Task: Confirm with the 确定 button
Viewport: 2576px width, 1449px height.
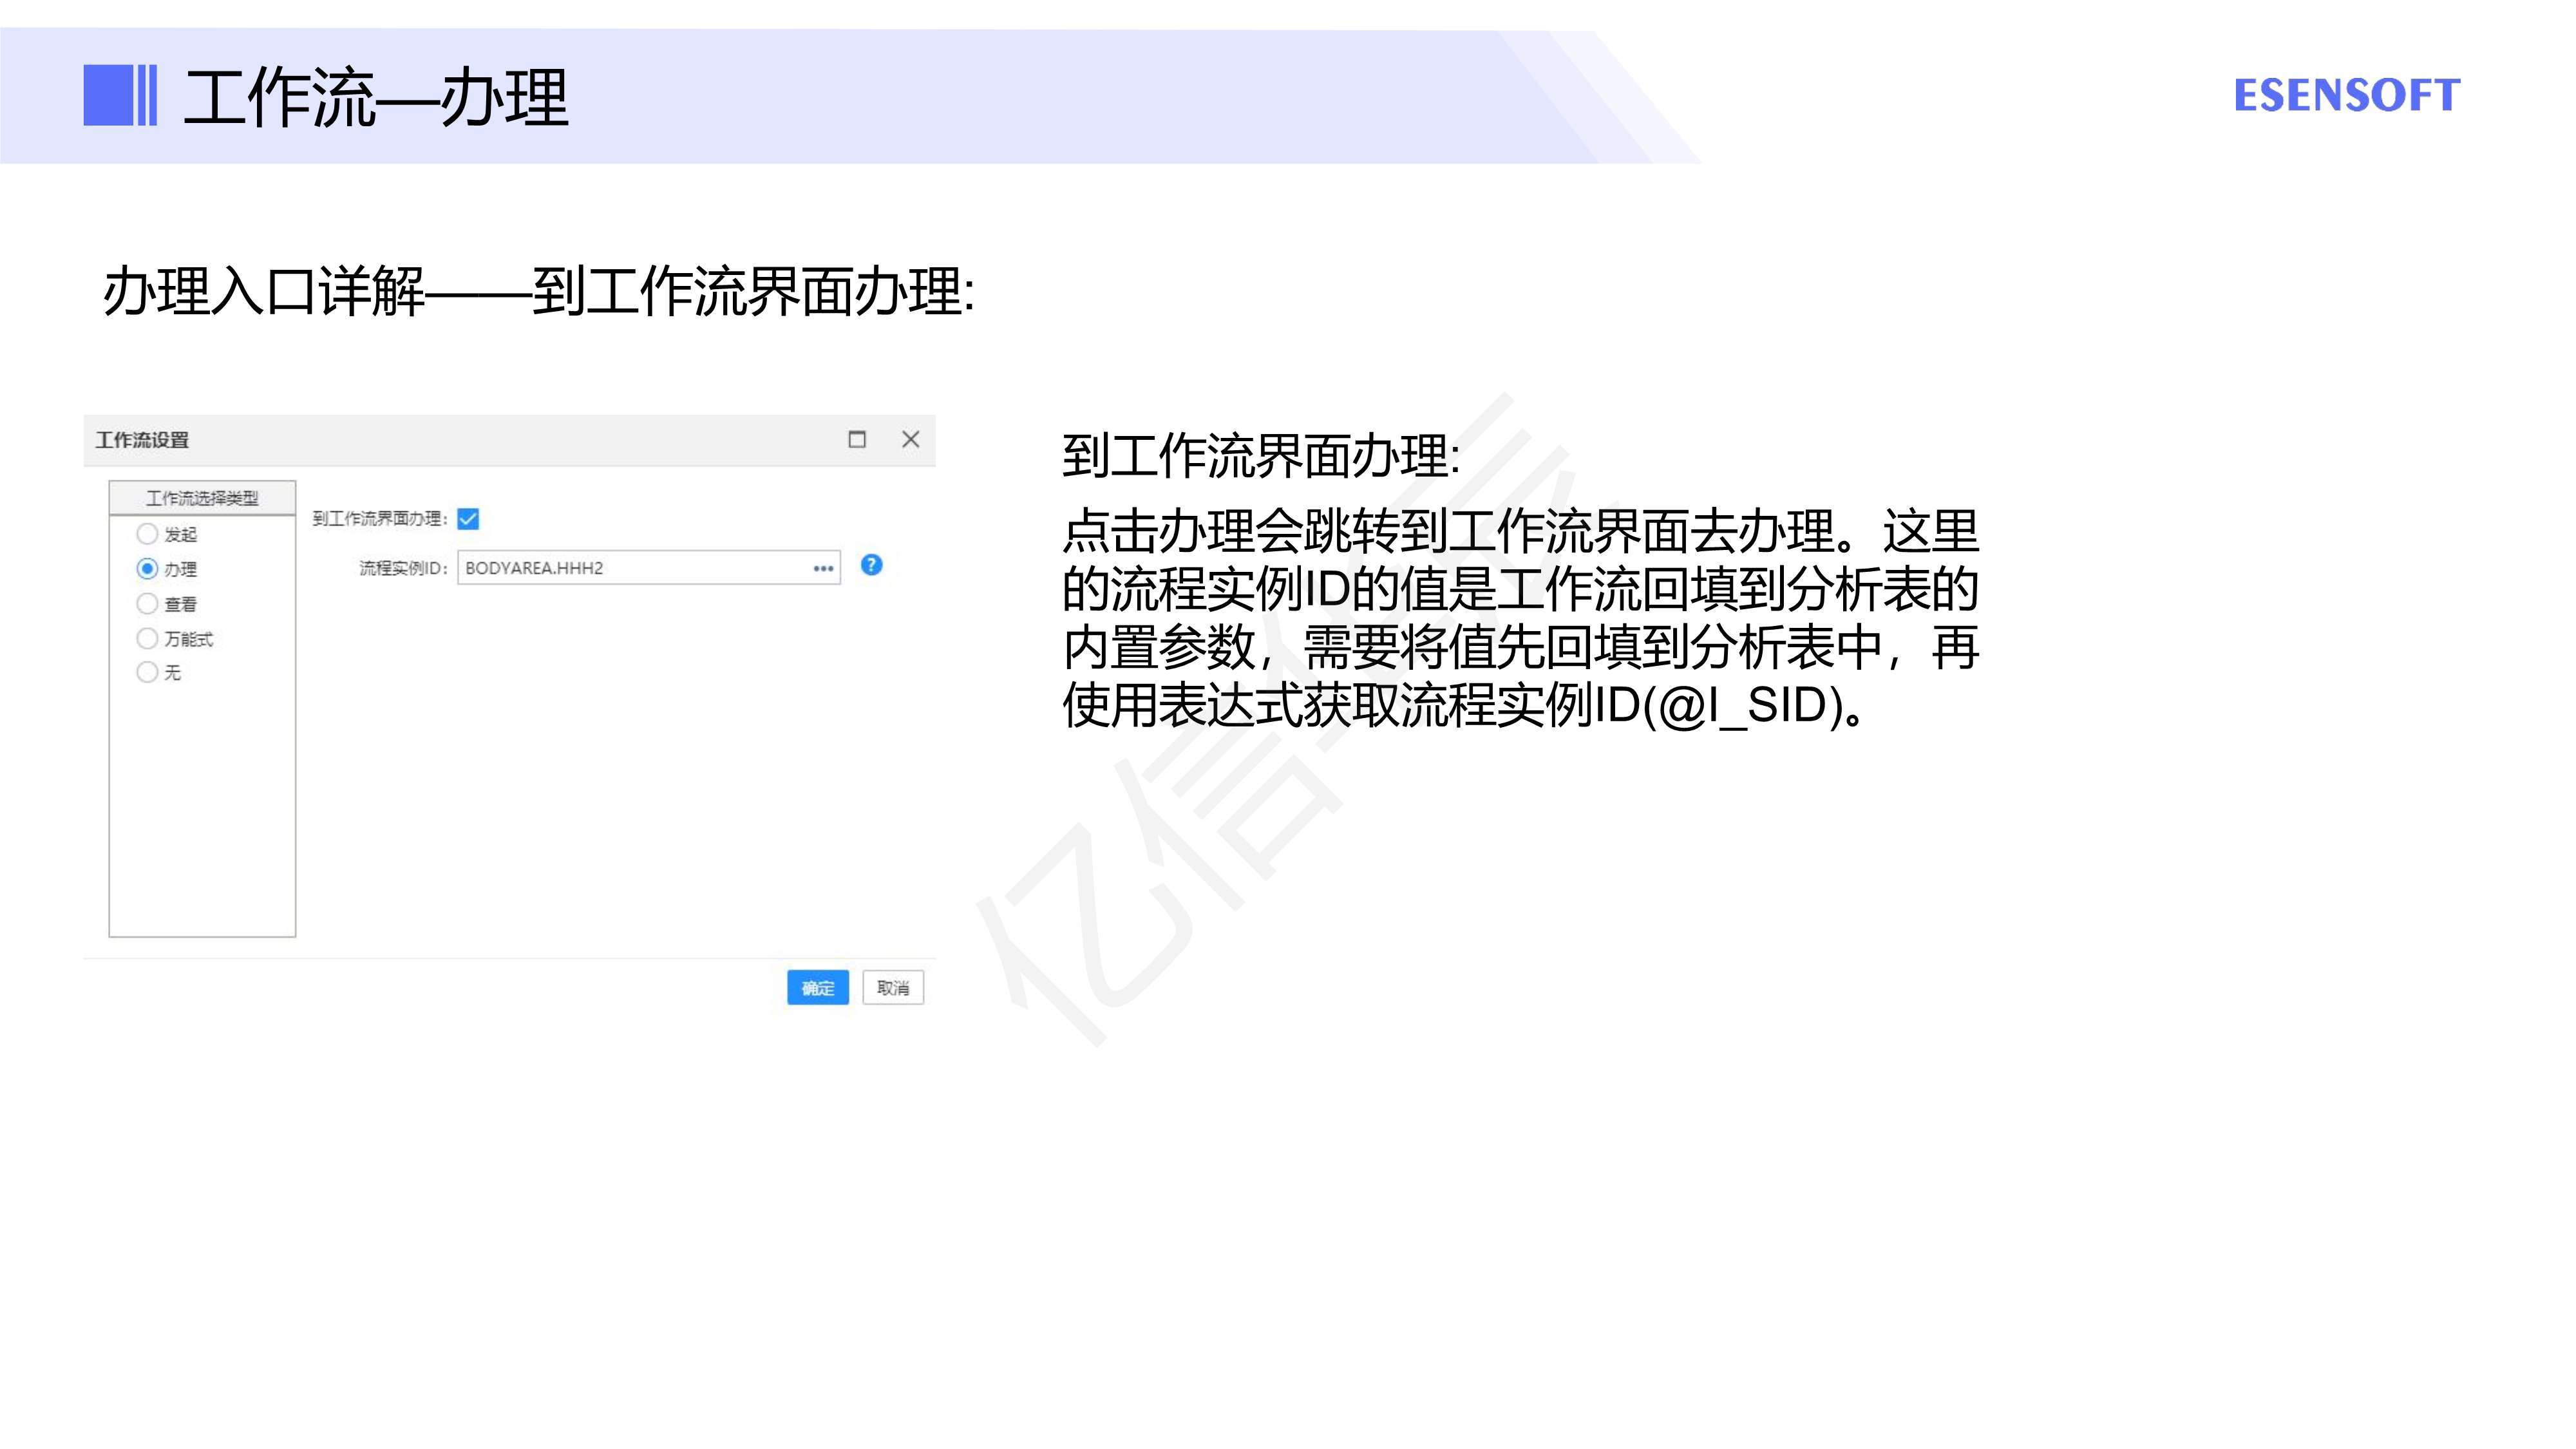Action: (x=817, y=988)
